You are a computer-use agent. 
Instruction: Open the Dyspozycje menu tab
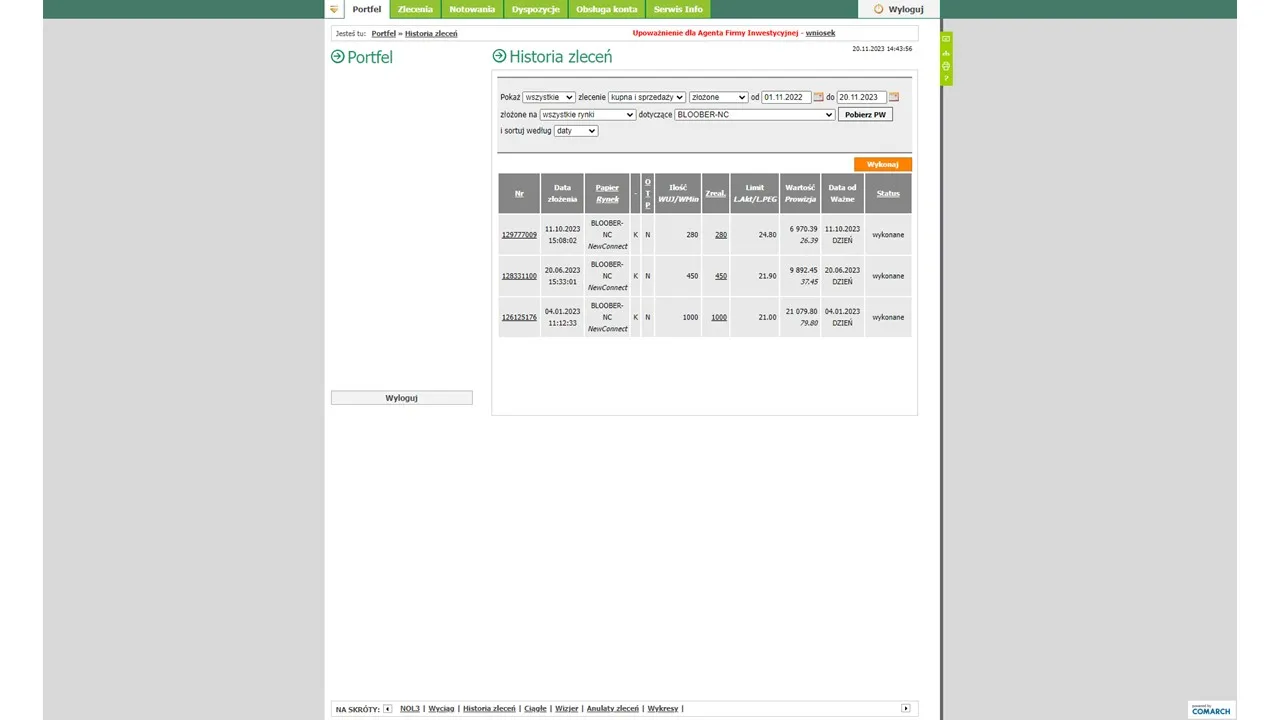tap(536, 9)
